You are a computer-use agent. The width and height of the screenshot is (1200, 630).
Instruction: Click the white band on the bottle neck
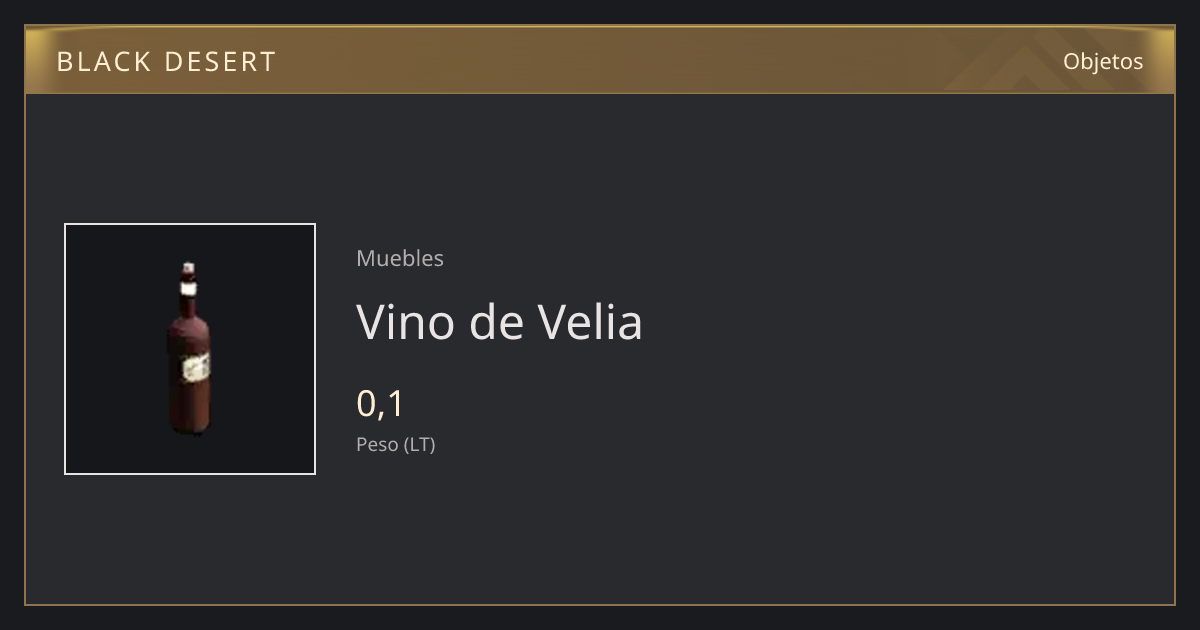click(x=188, y=288)
